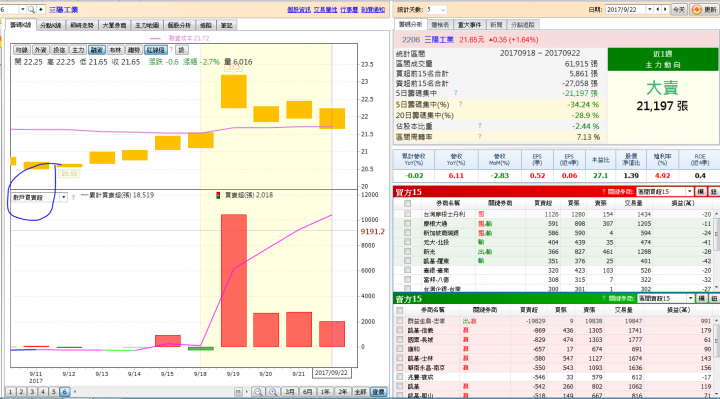This screenshot has width=720, height=399.
Task: Click help question mark beside 紅綠燈
Action: (x=172, y=50)
